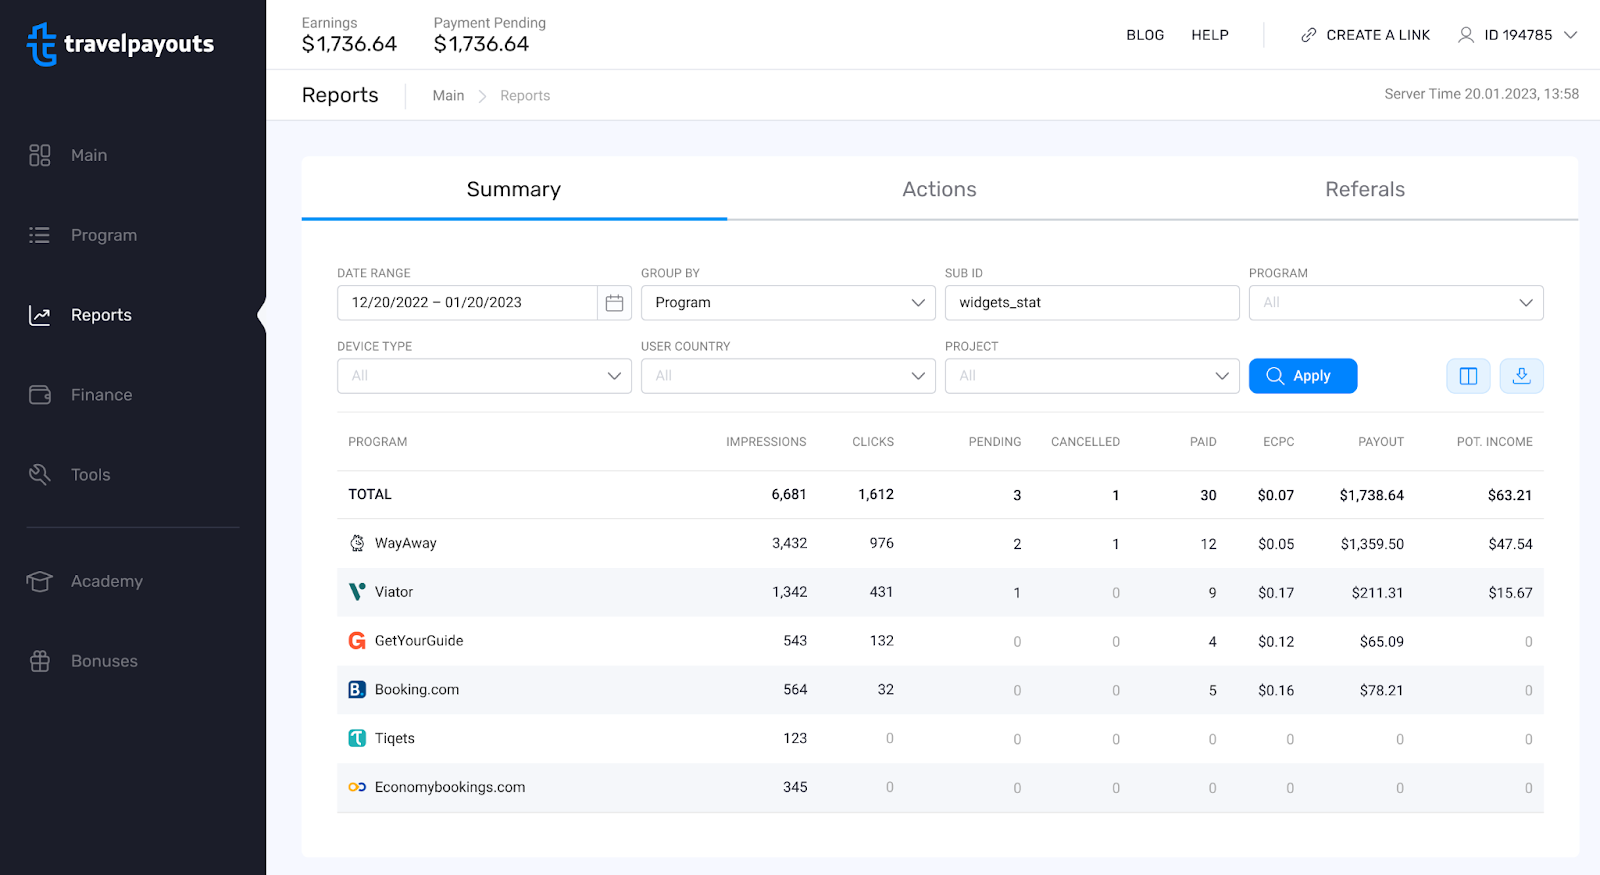This screenshot has width=1600, height=875.
Task: Click the Payment Pending $1,736.64 amount
Action: (481, 44)
